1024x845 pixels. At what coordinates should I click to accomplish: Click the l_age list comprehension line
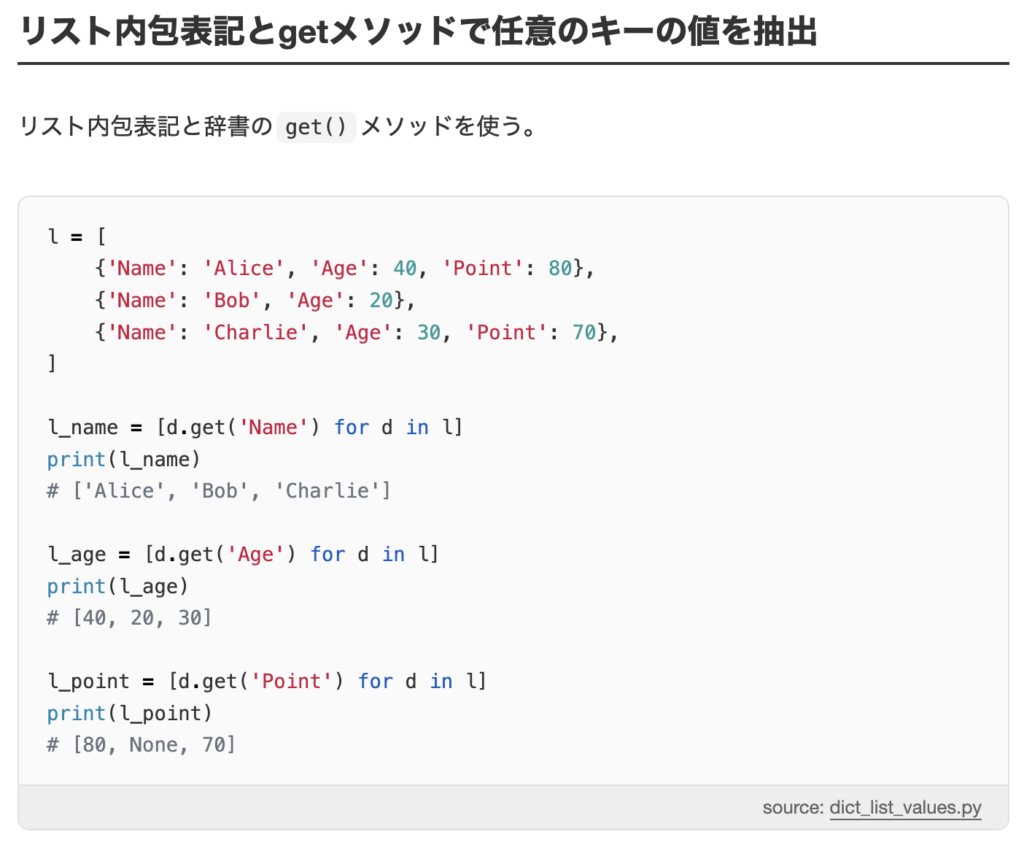point(243,554)
